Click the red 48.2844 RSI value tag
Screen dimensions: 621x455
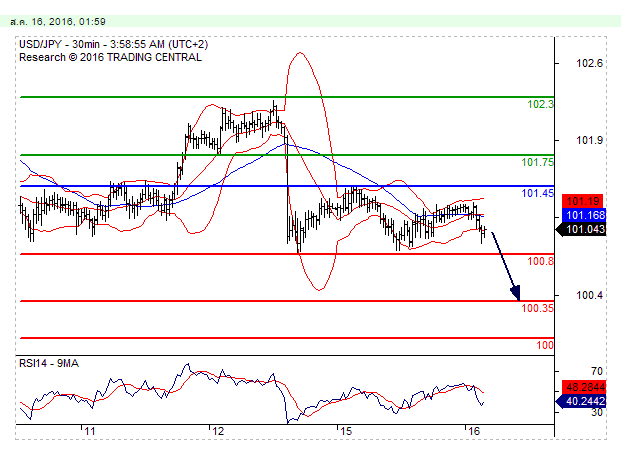coord(584,387)
